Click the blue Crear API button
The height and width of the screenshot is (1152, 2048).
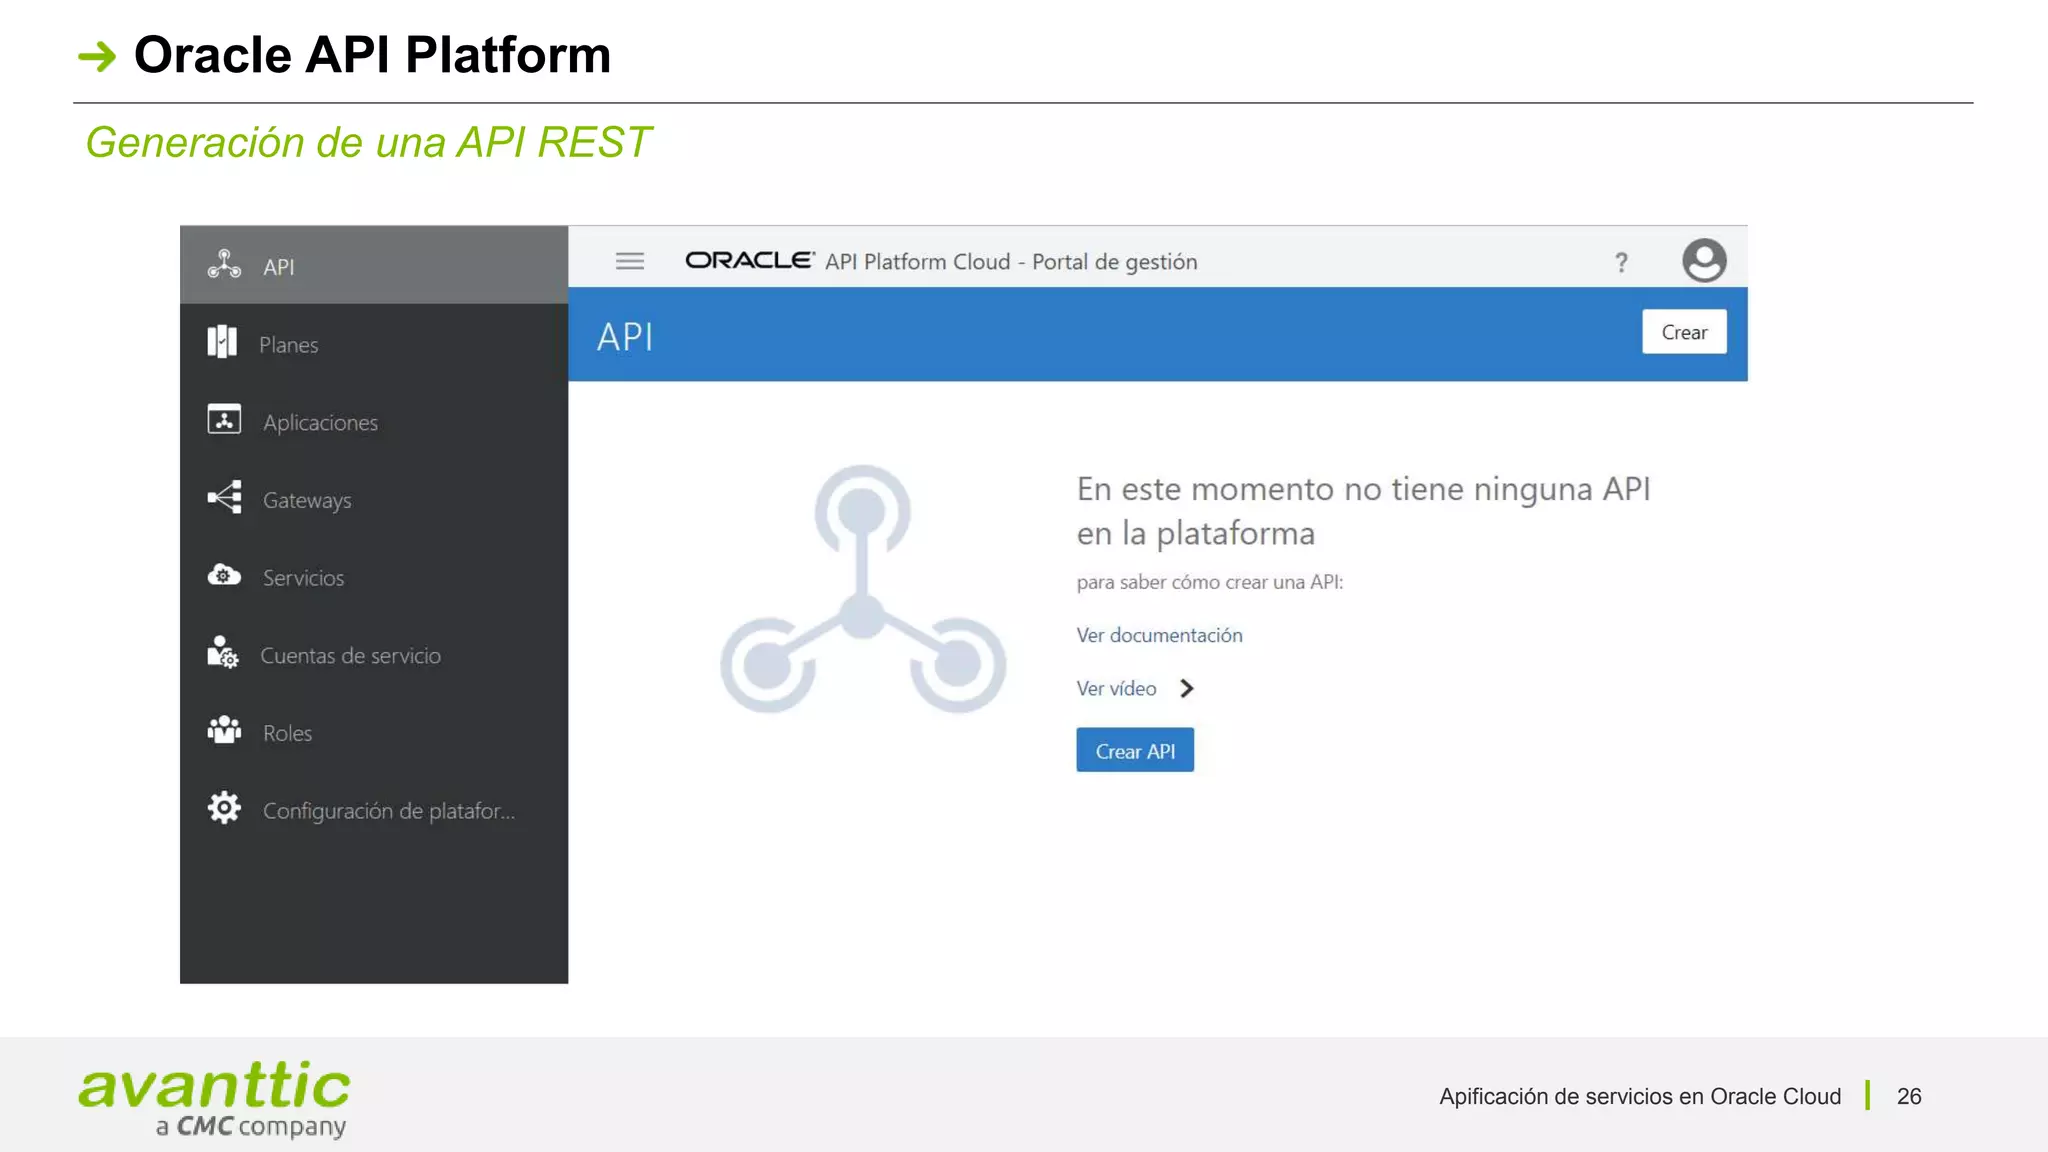coord(1135,750)
